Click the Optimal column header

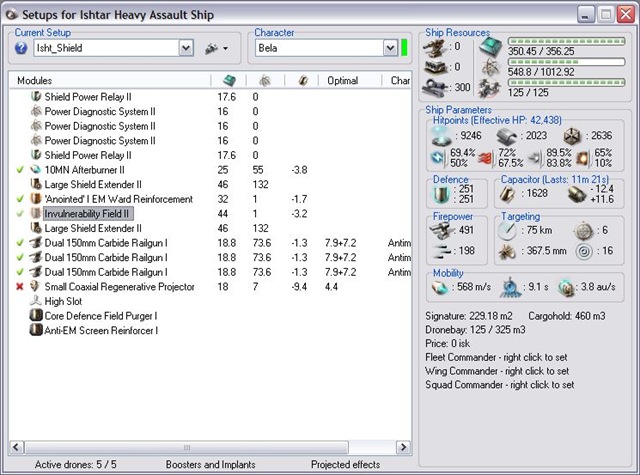[349, 80]
